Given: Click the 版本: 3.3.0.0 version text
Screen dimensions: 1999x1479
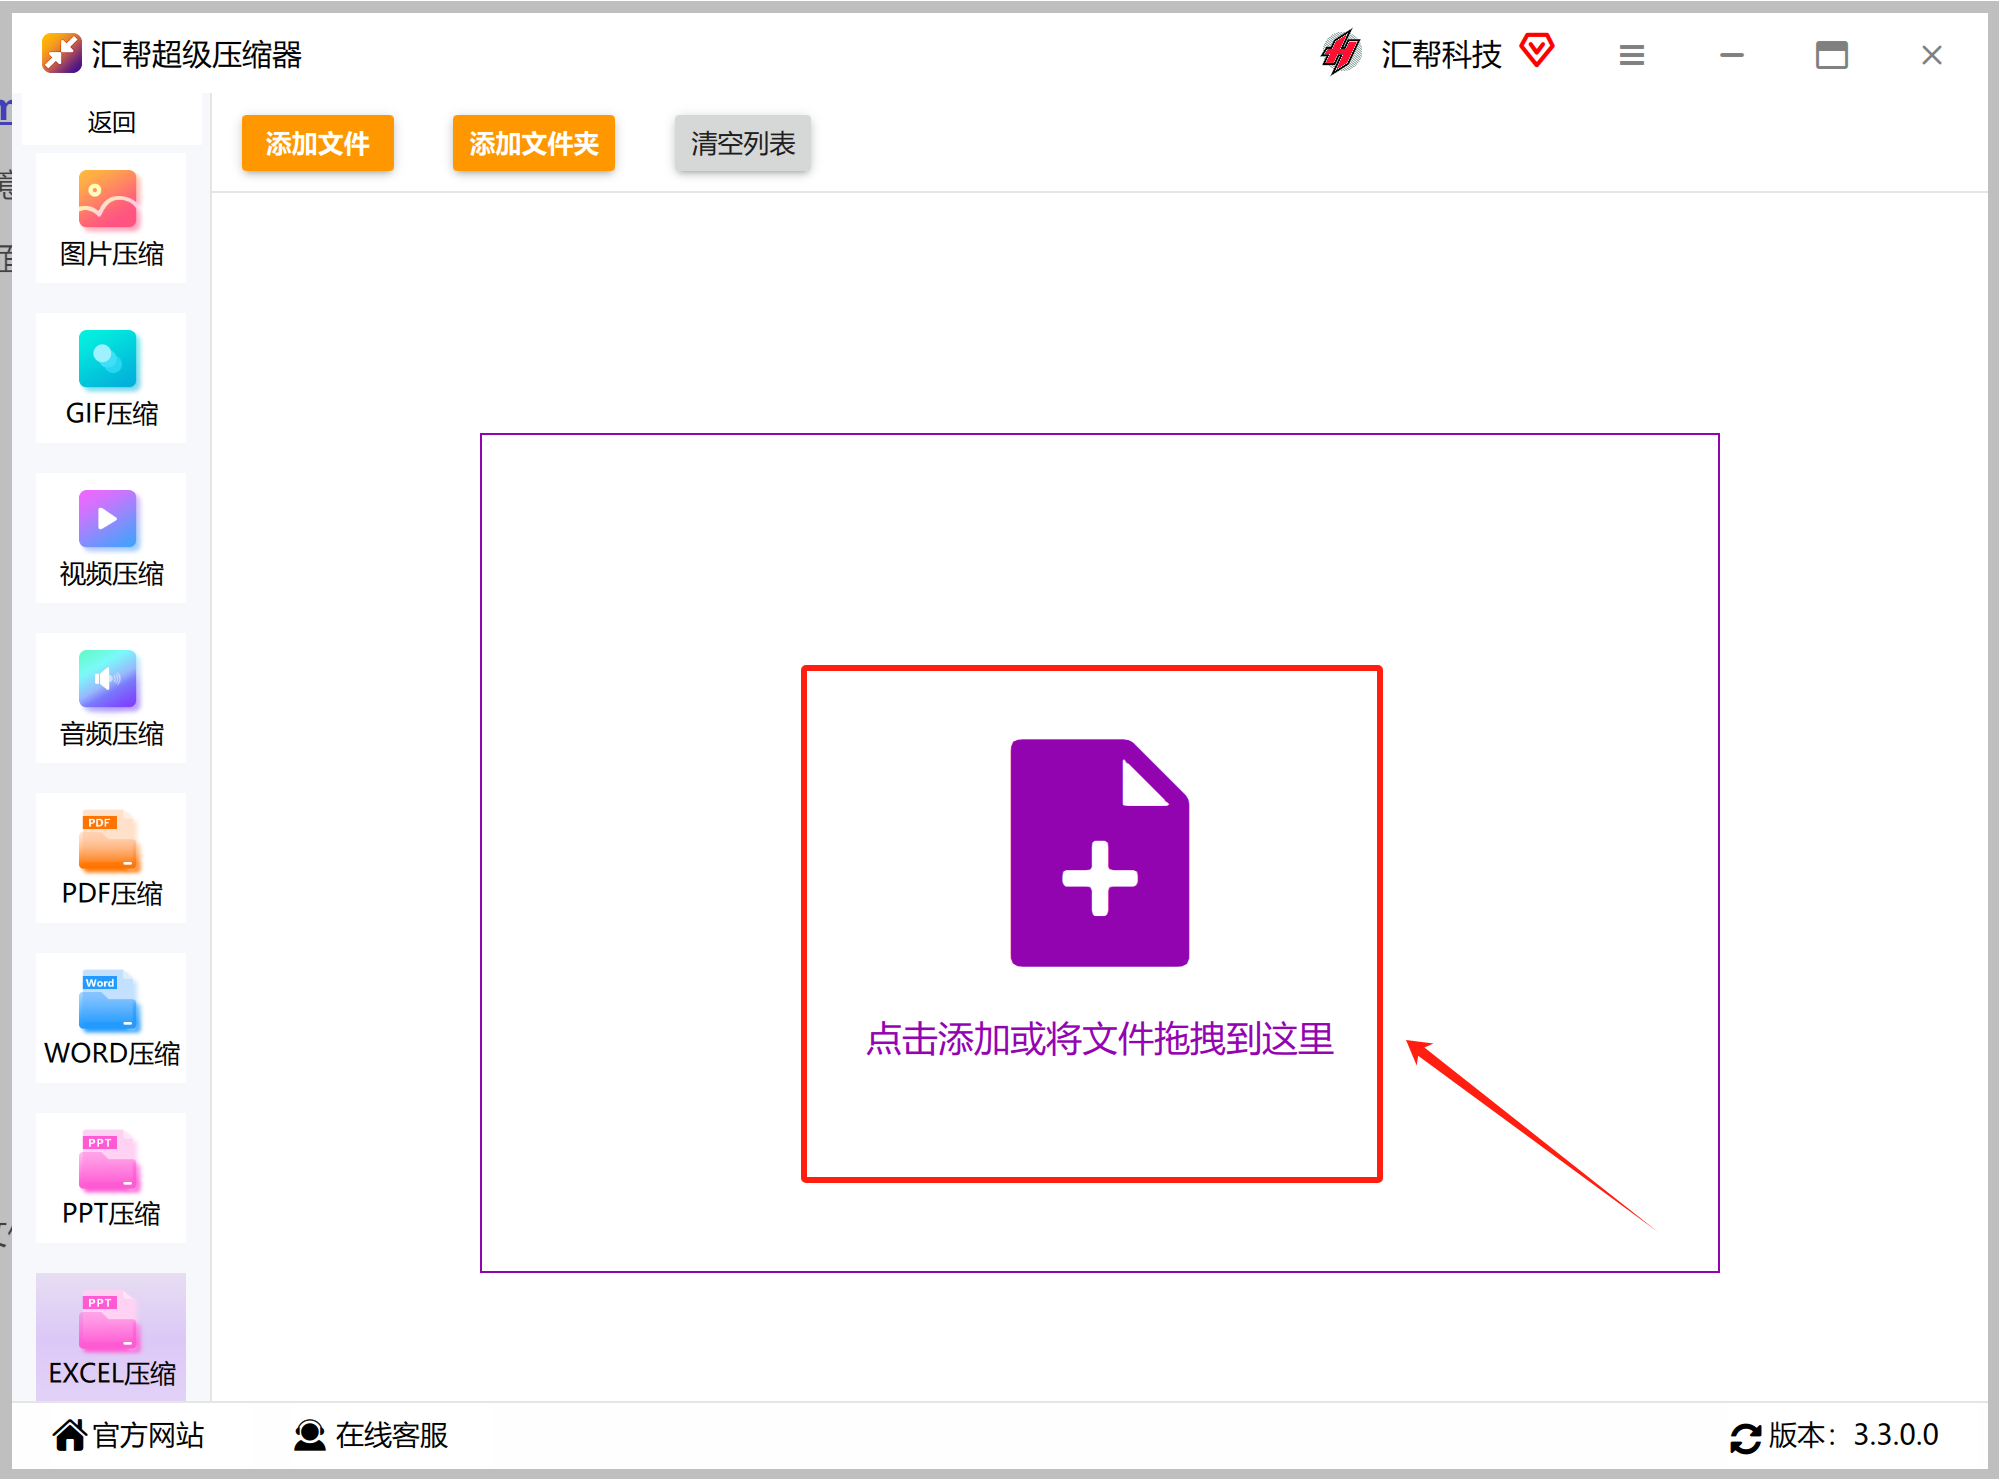Looking at the screenshot, I should click(x=1853, y=1435).
